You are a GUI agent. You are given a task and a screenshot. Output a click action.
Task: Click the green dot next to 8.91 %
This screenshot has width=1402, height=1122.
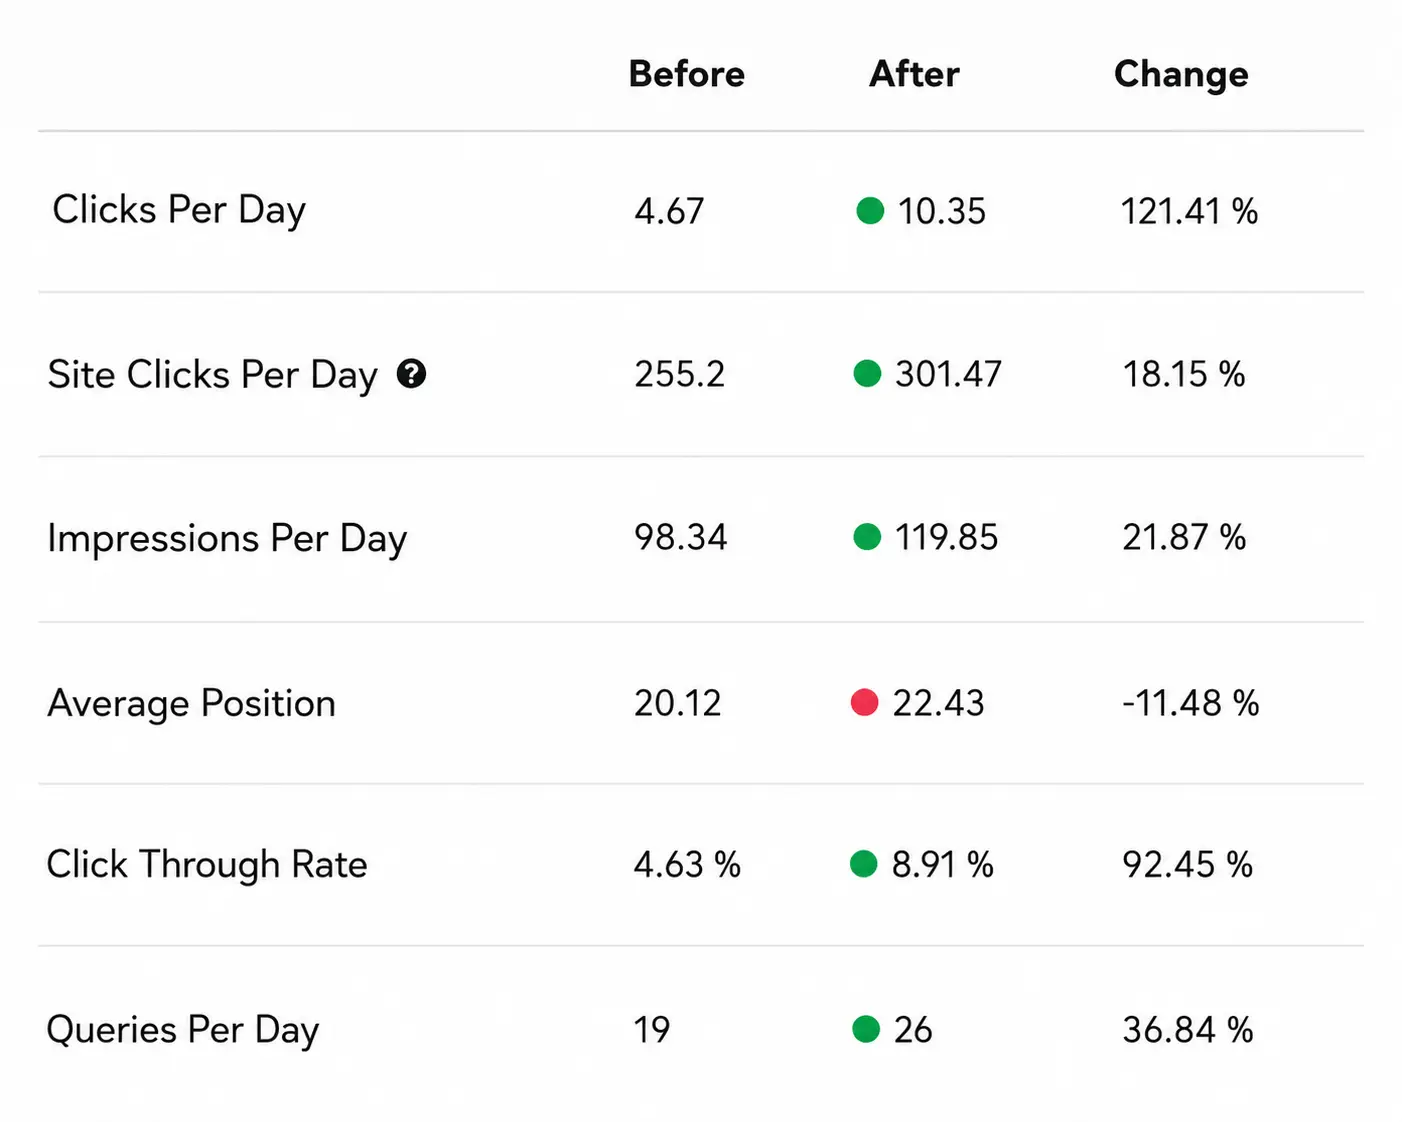[x=863, y=864]
